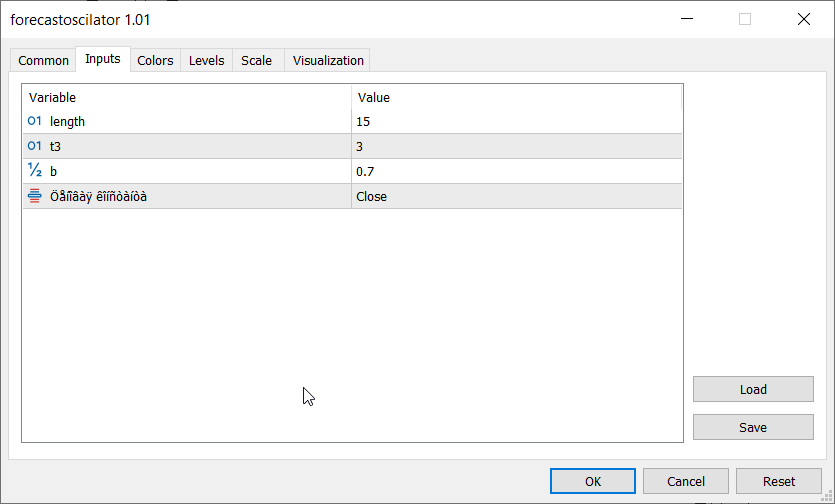Close the forecastoscilator 1.01 dialog
835x504 pixels.
coord(804,19)
